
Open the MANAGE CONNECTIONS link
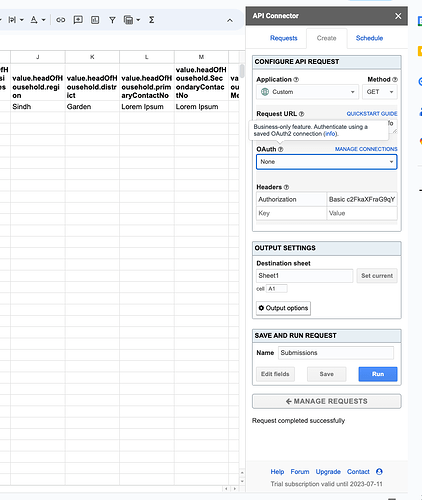pyautogui.click(x=366, y=149)
